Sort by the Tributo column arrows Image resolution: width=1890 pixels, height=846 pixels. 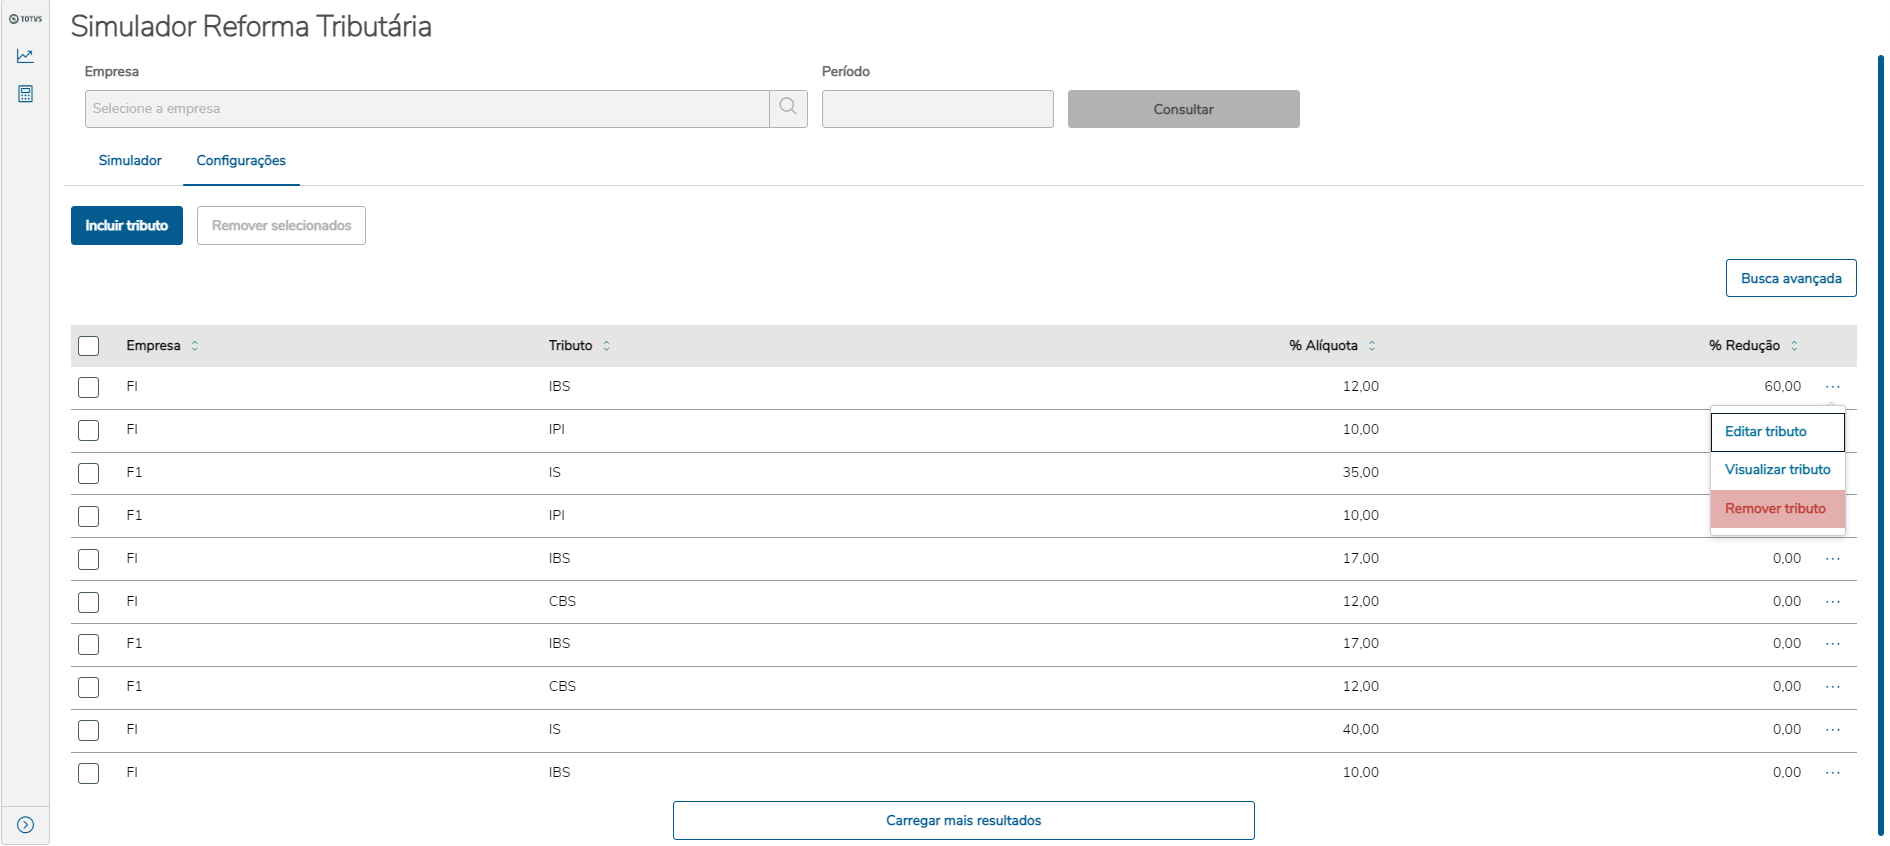(x=606, y=346)
